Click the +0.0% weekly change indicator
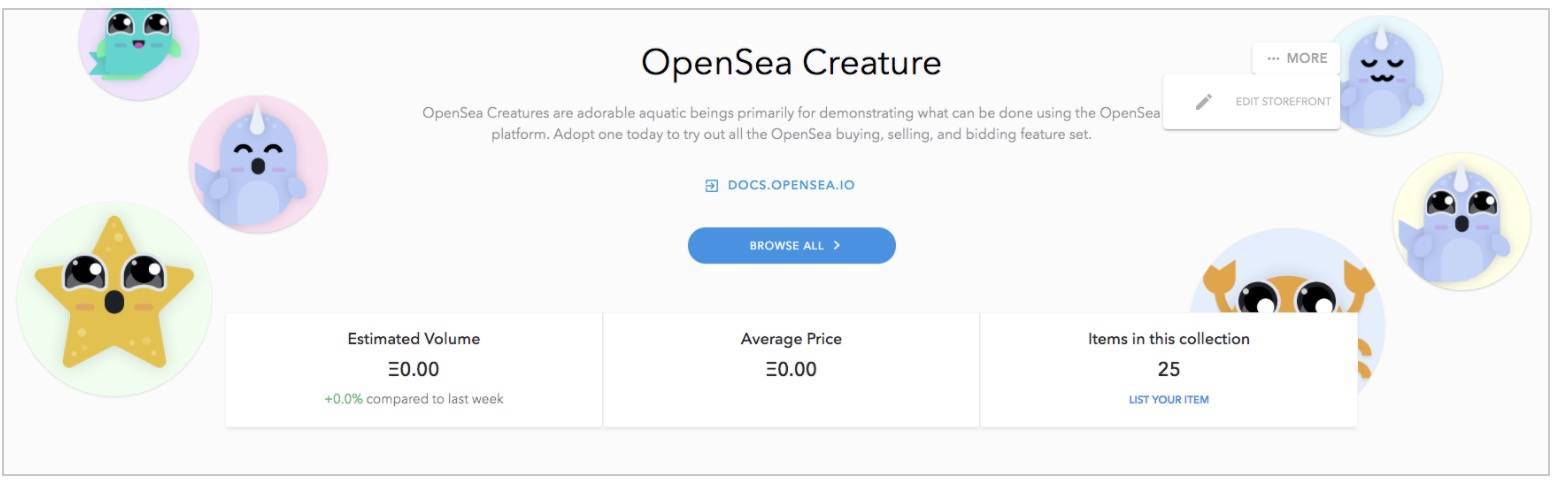Screen dimensions: 1554x486 pyautogui.click(x=343, y=399)
